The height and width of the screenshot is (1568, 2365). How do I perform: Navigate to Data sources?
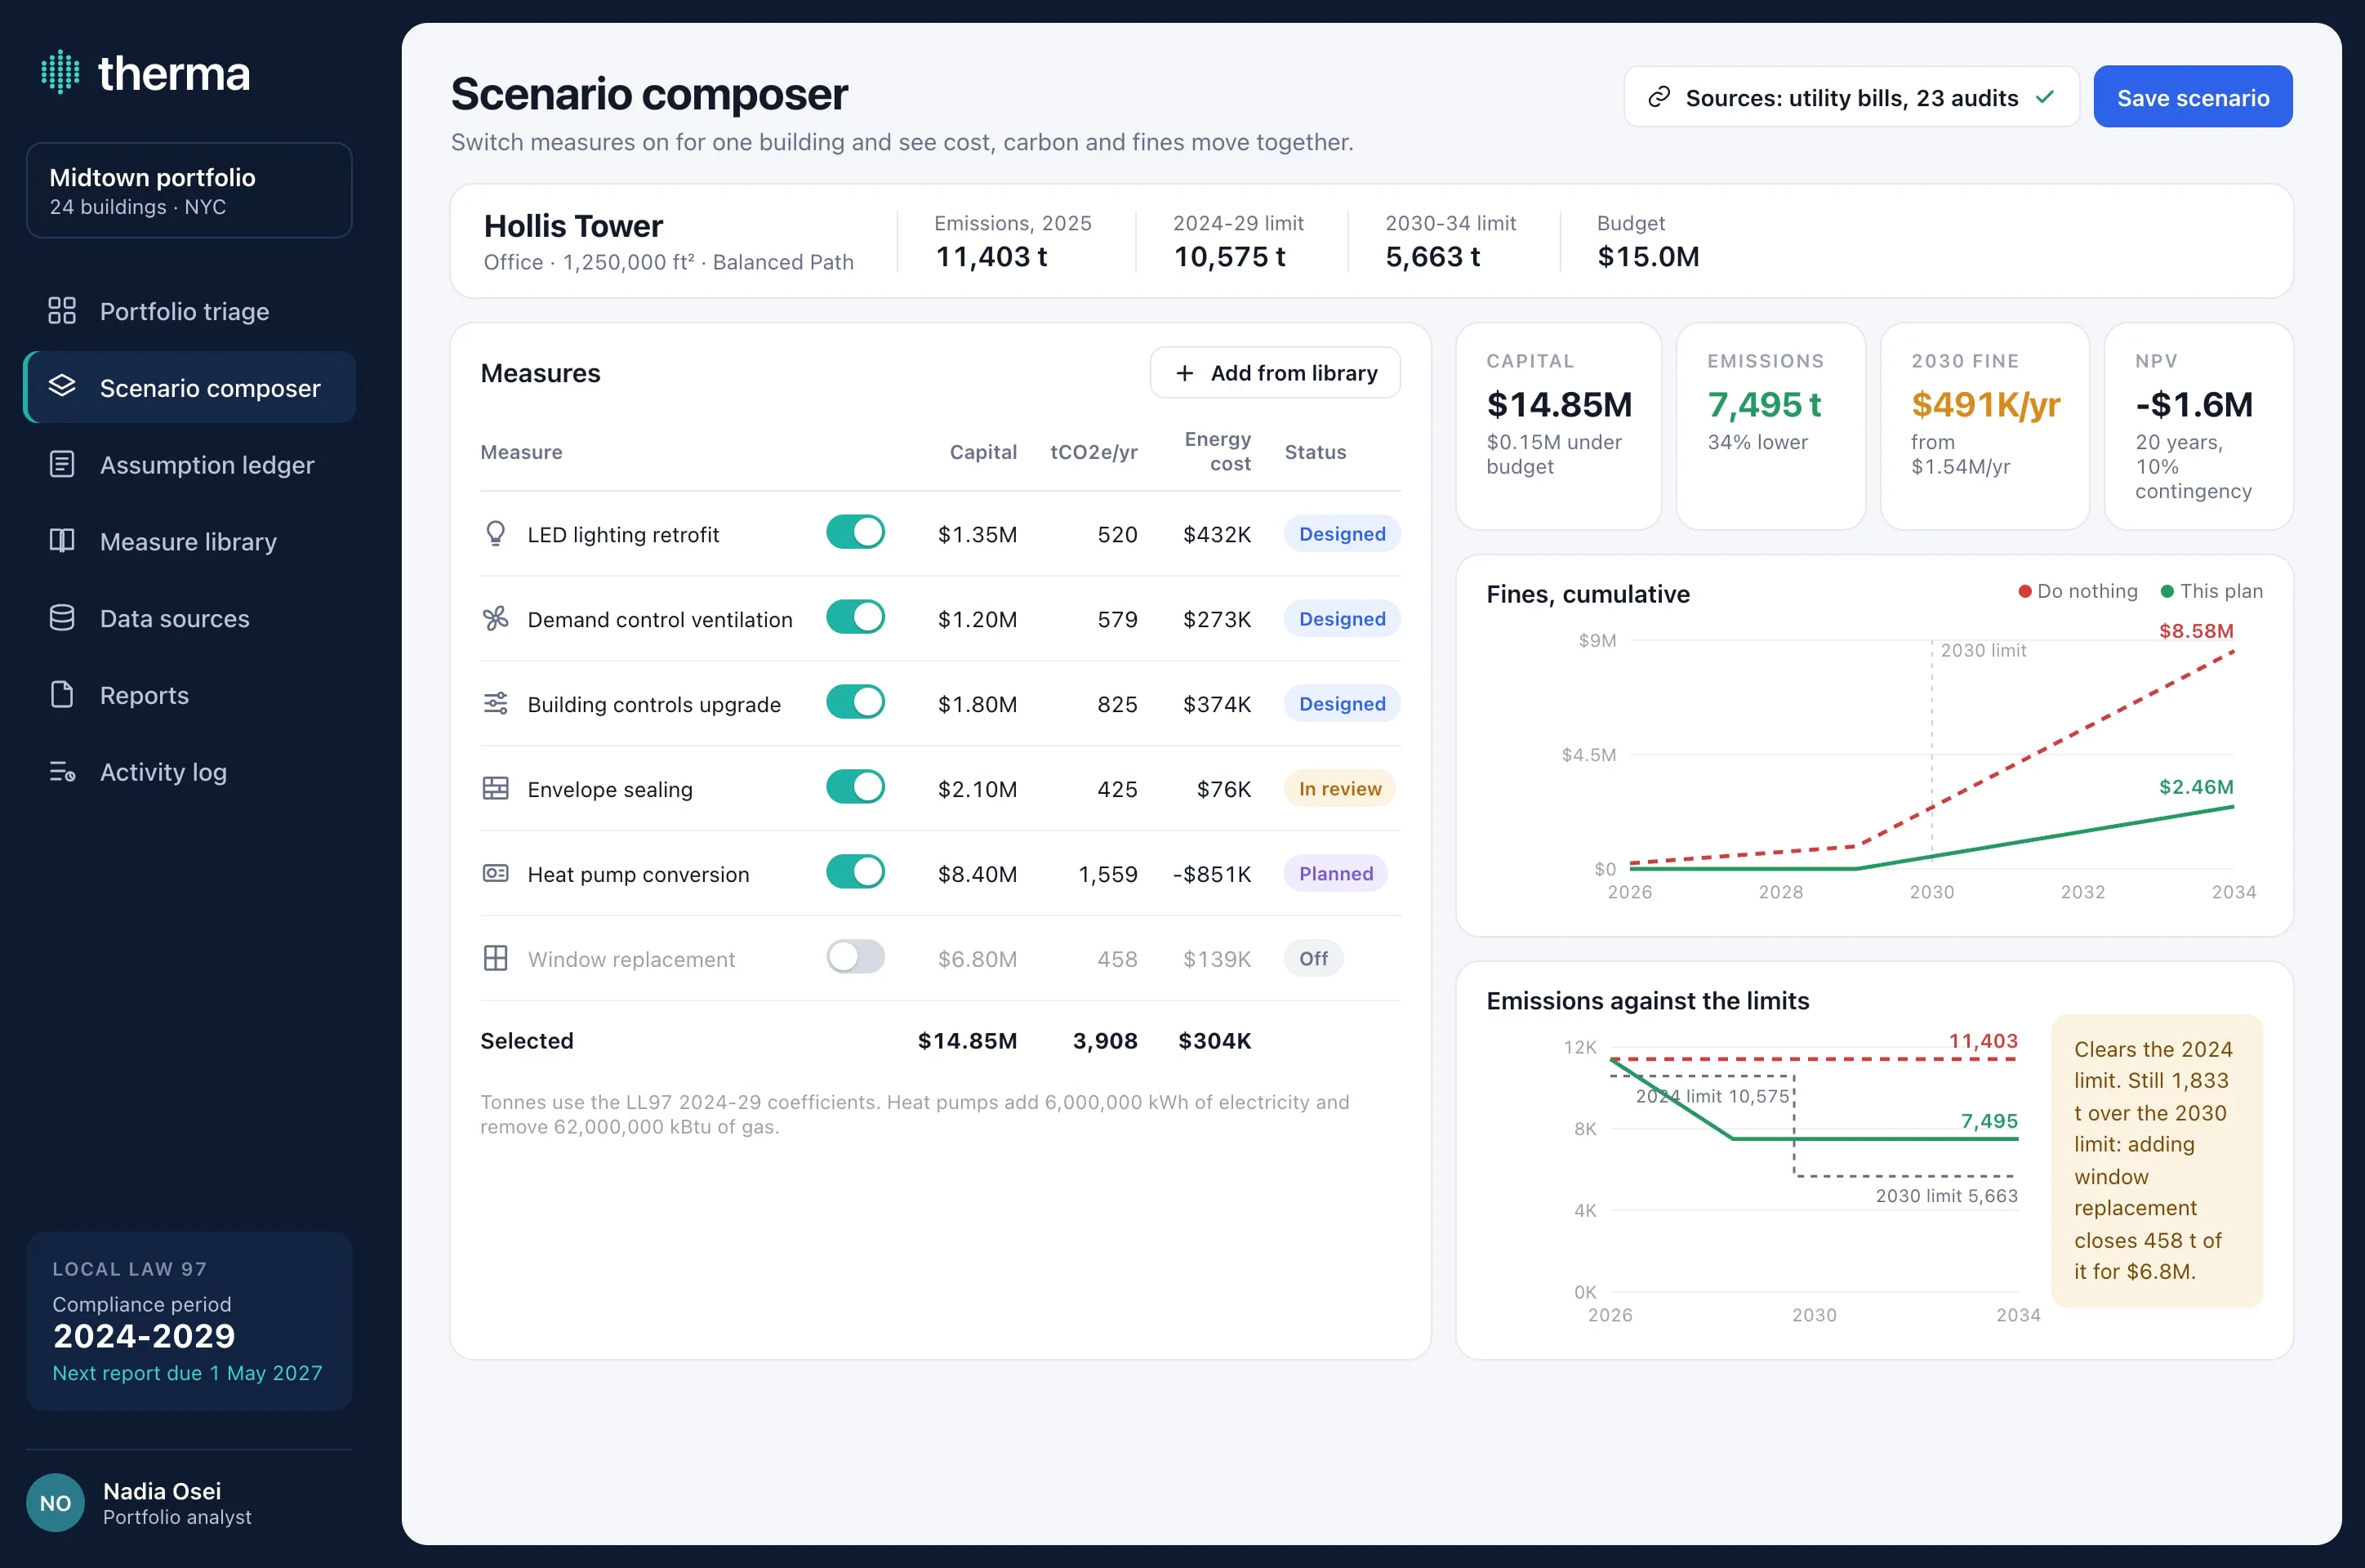click(189, 618)
